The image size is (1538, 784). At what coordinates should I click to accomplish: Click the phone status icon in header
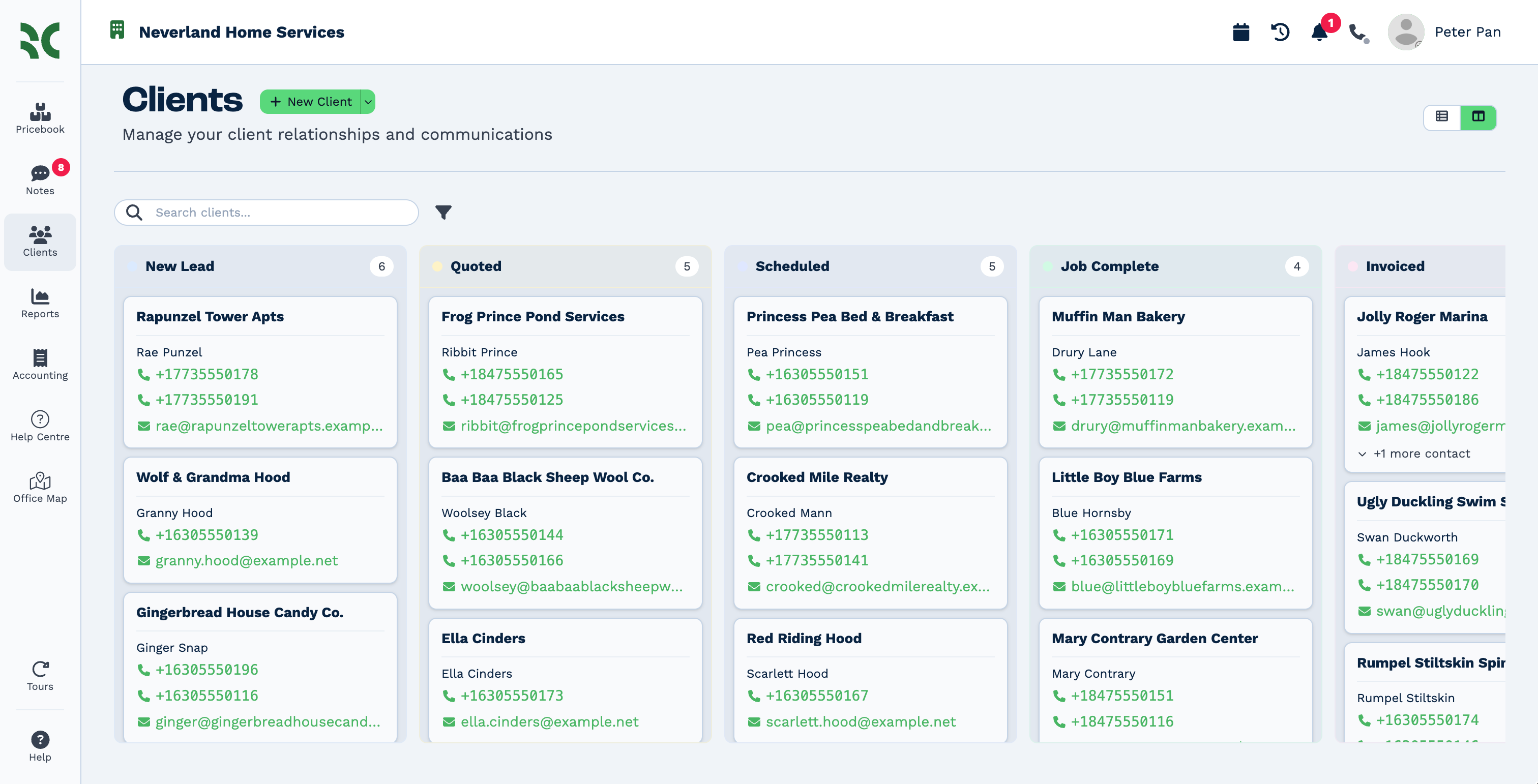(1358, 33)
